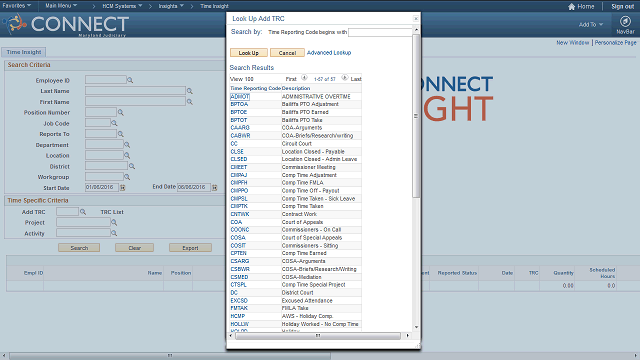Click the Last Name lookup magnifier
Image resolution: width=640 pixels, height=360 pixels.
[189, 91]
